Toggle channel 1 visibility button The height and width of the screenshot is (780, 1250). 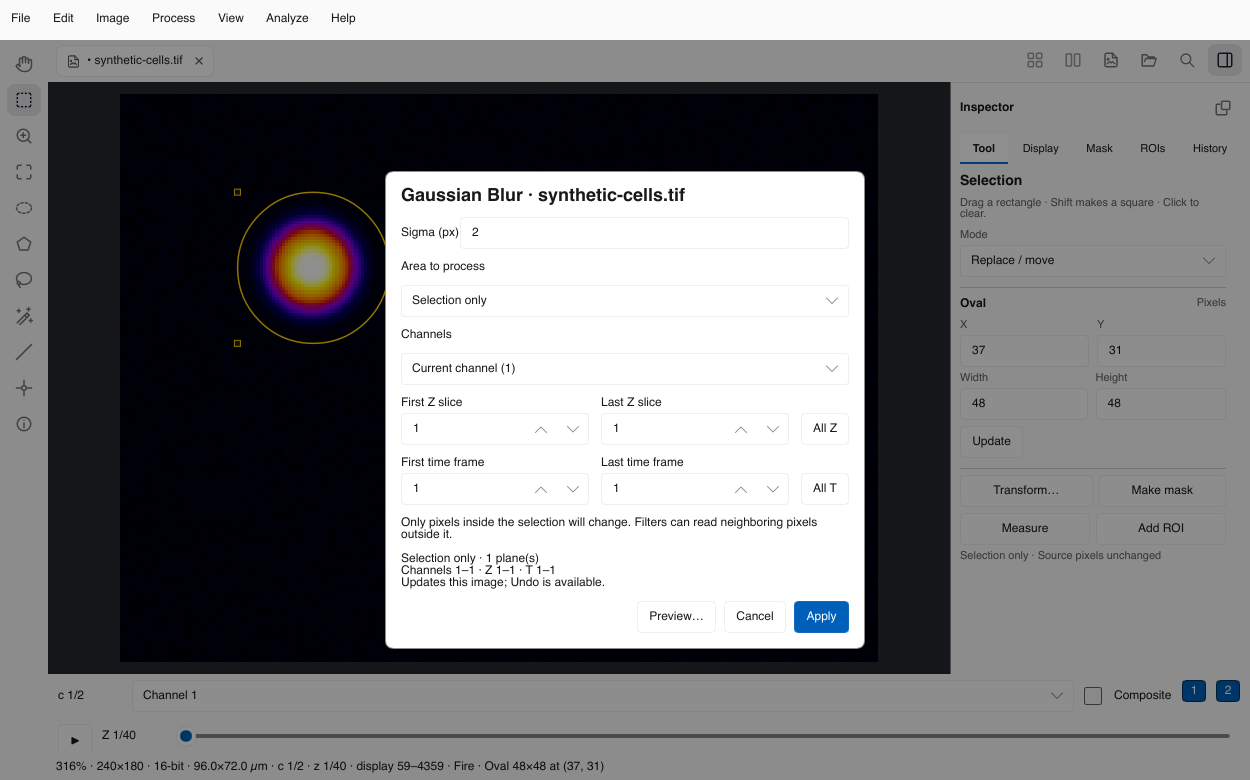(1193, 691)
